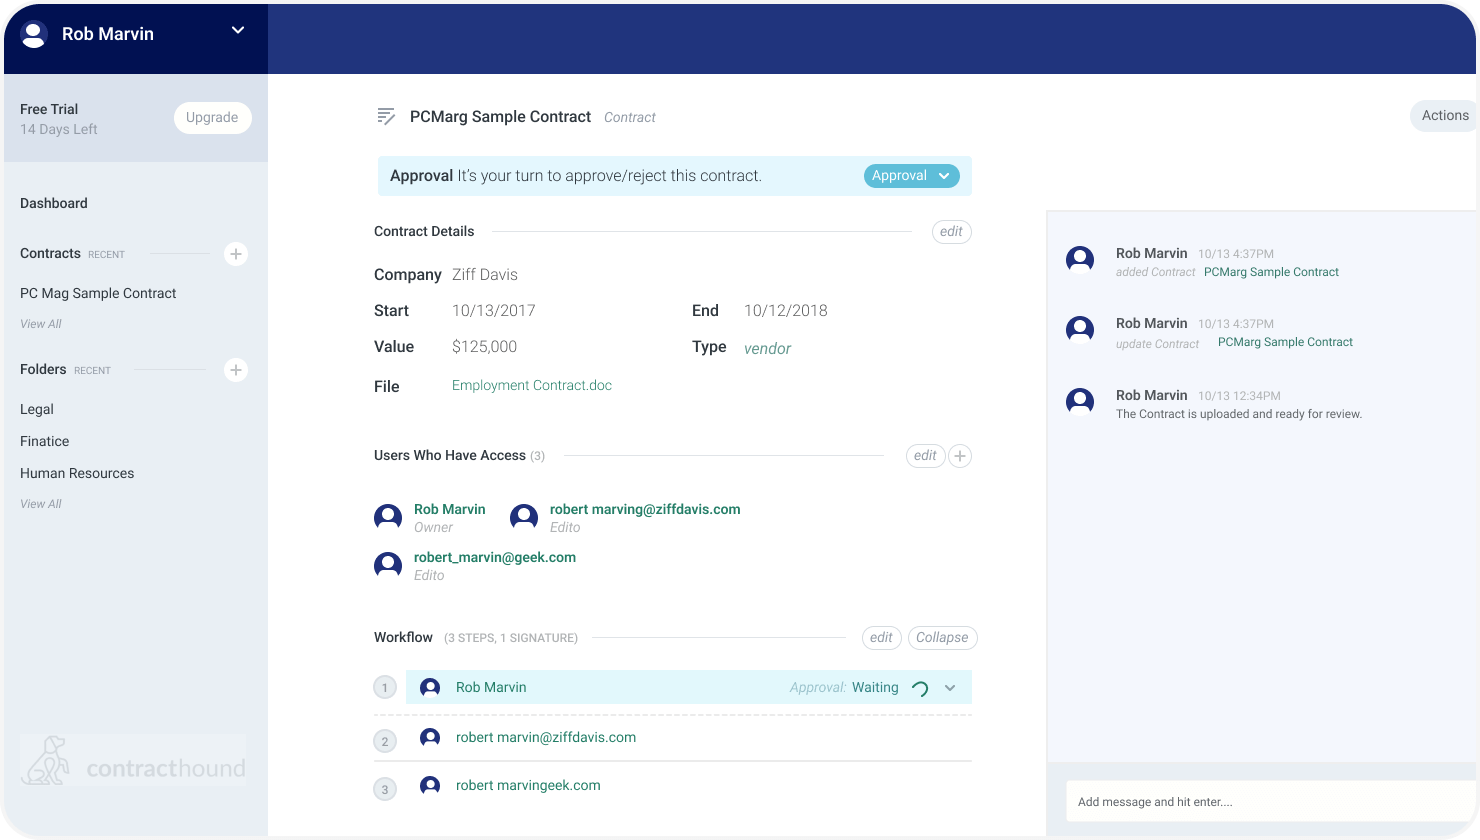Click avatar on uploaded message activity

tap(1080, 401)
